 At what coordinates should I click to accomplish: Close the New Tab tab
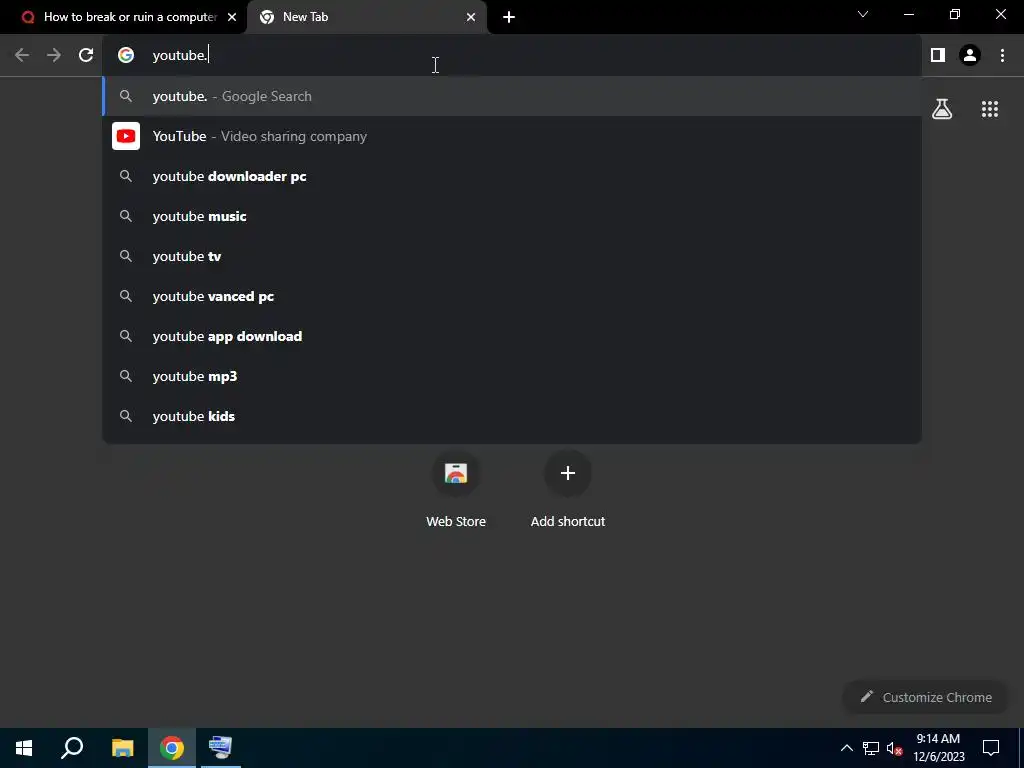click(471, 17)
